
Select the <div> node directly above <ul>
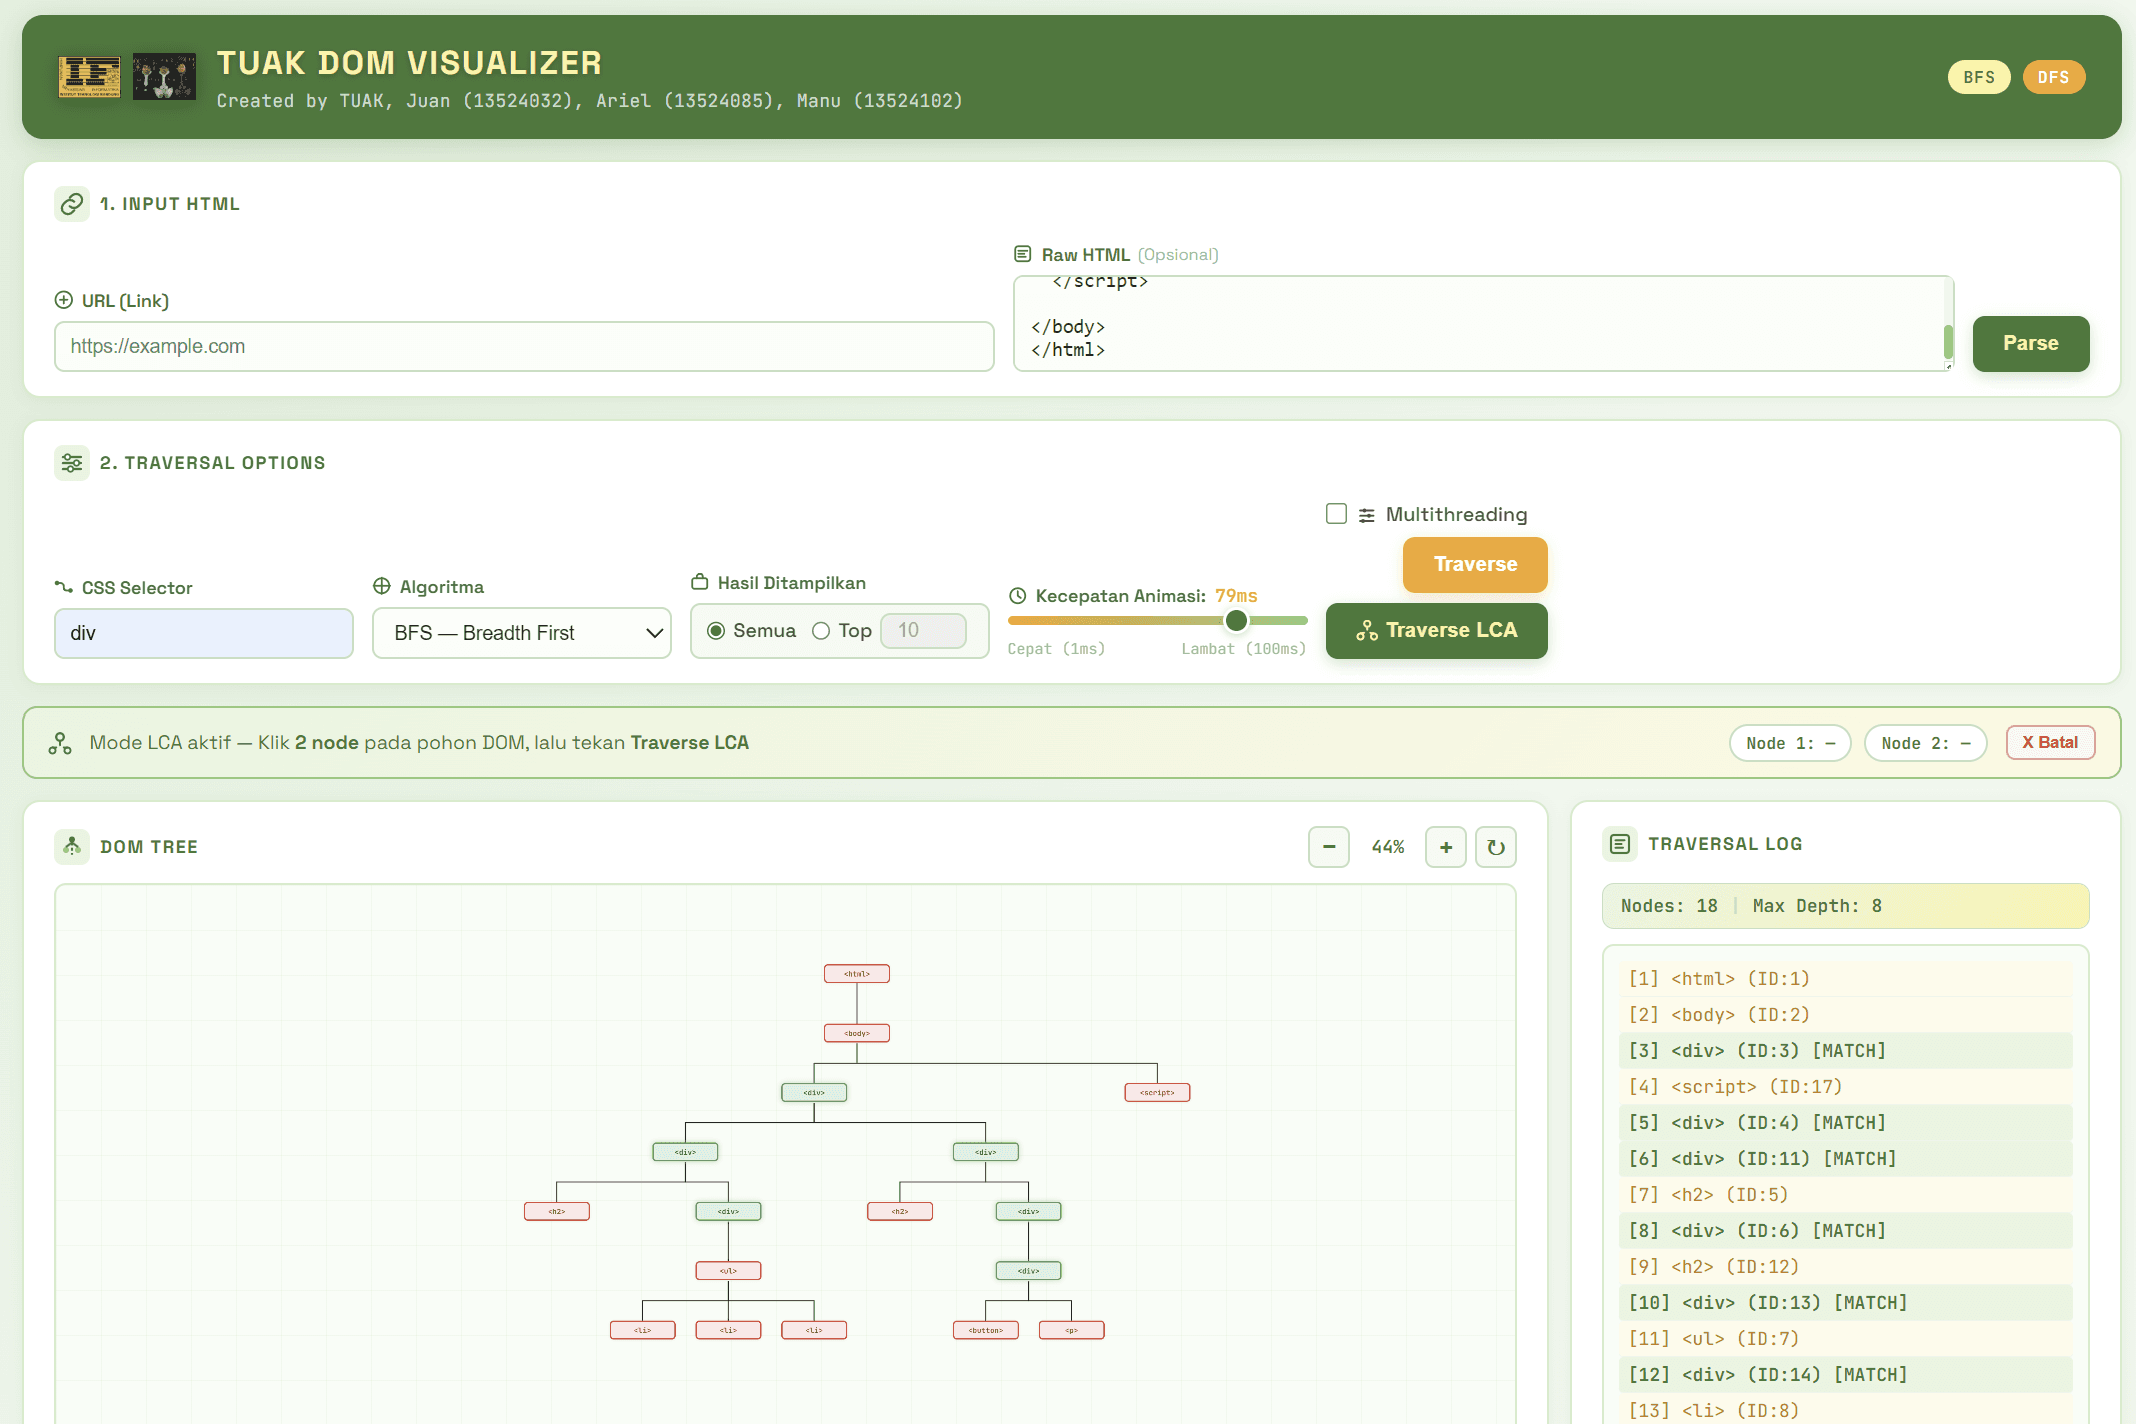pos(728,1211)
